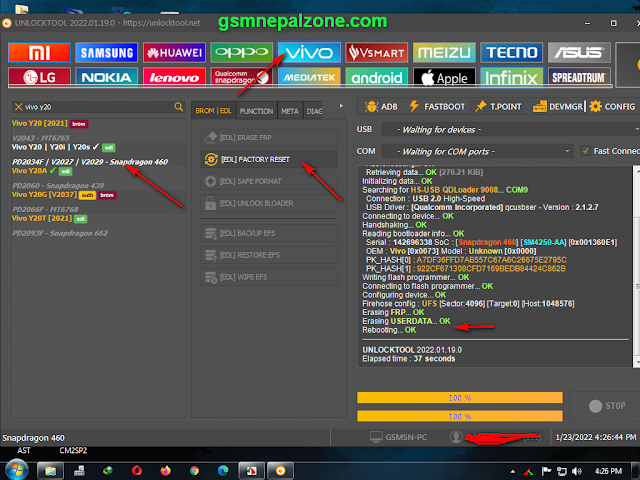Viewport: 640px width, 480px height.
Task: Select the Meizu brand tile
Action: click(444, 53)
